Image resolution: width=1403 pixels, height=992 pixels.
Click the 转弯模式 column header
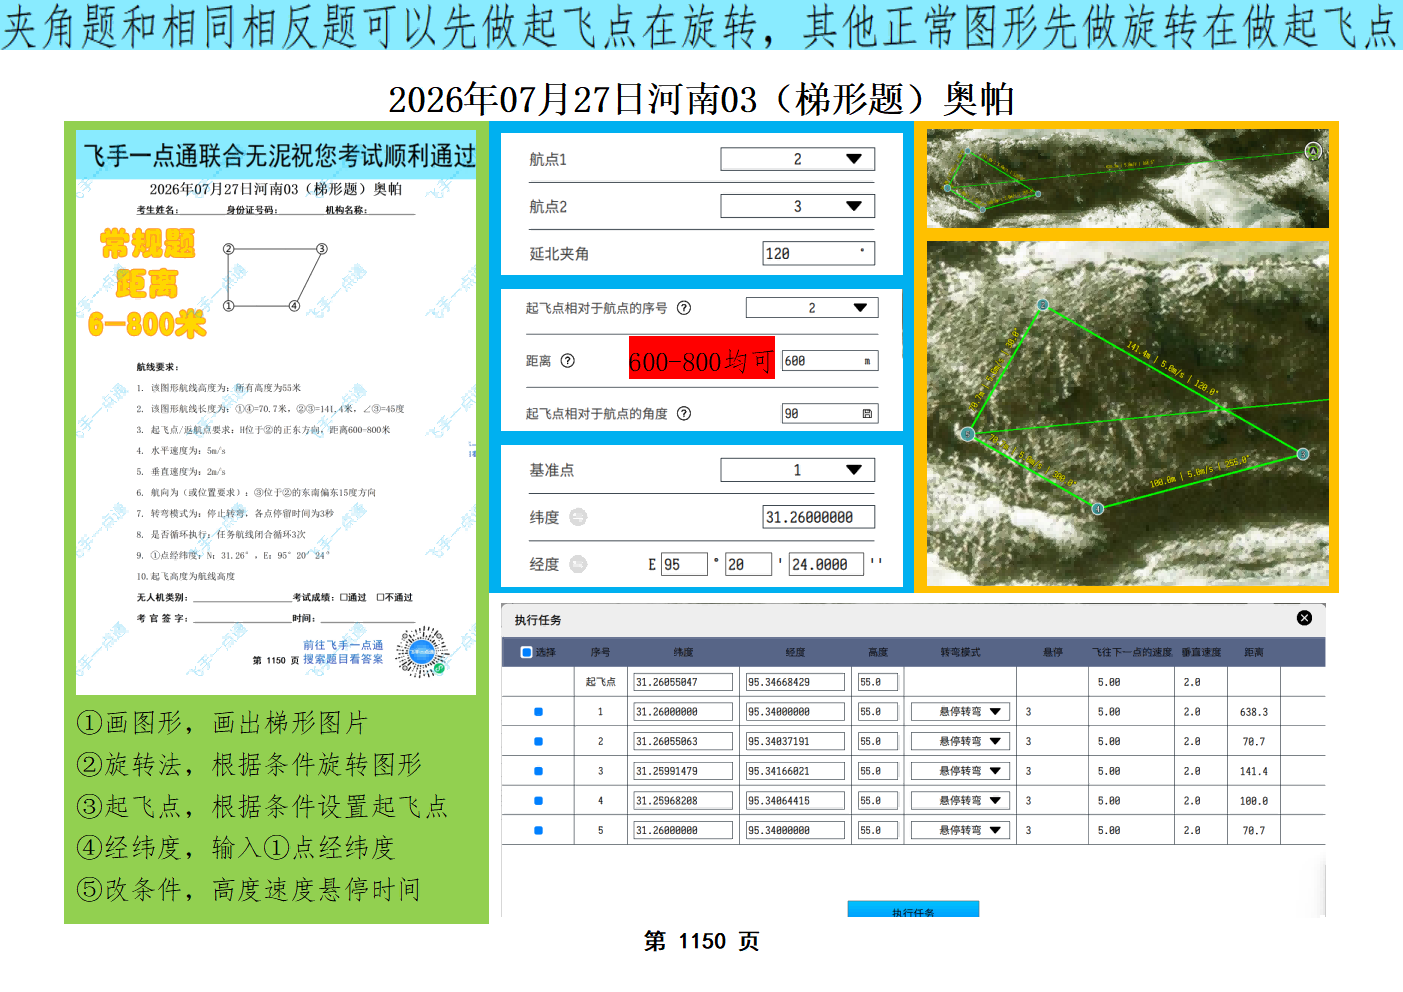(960, 652)
